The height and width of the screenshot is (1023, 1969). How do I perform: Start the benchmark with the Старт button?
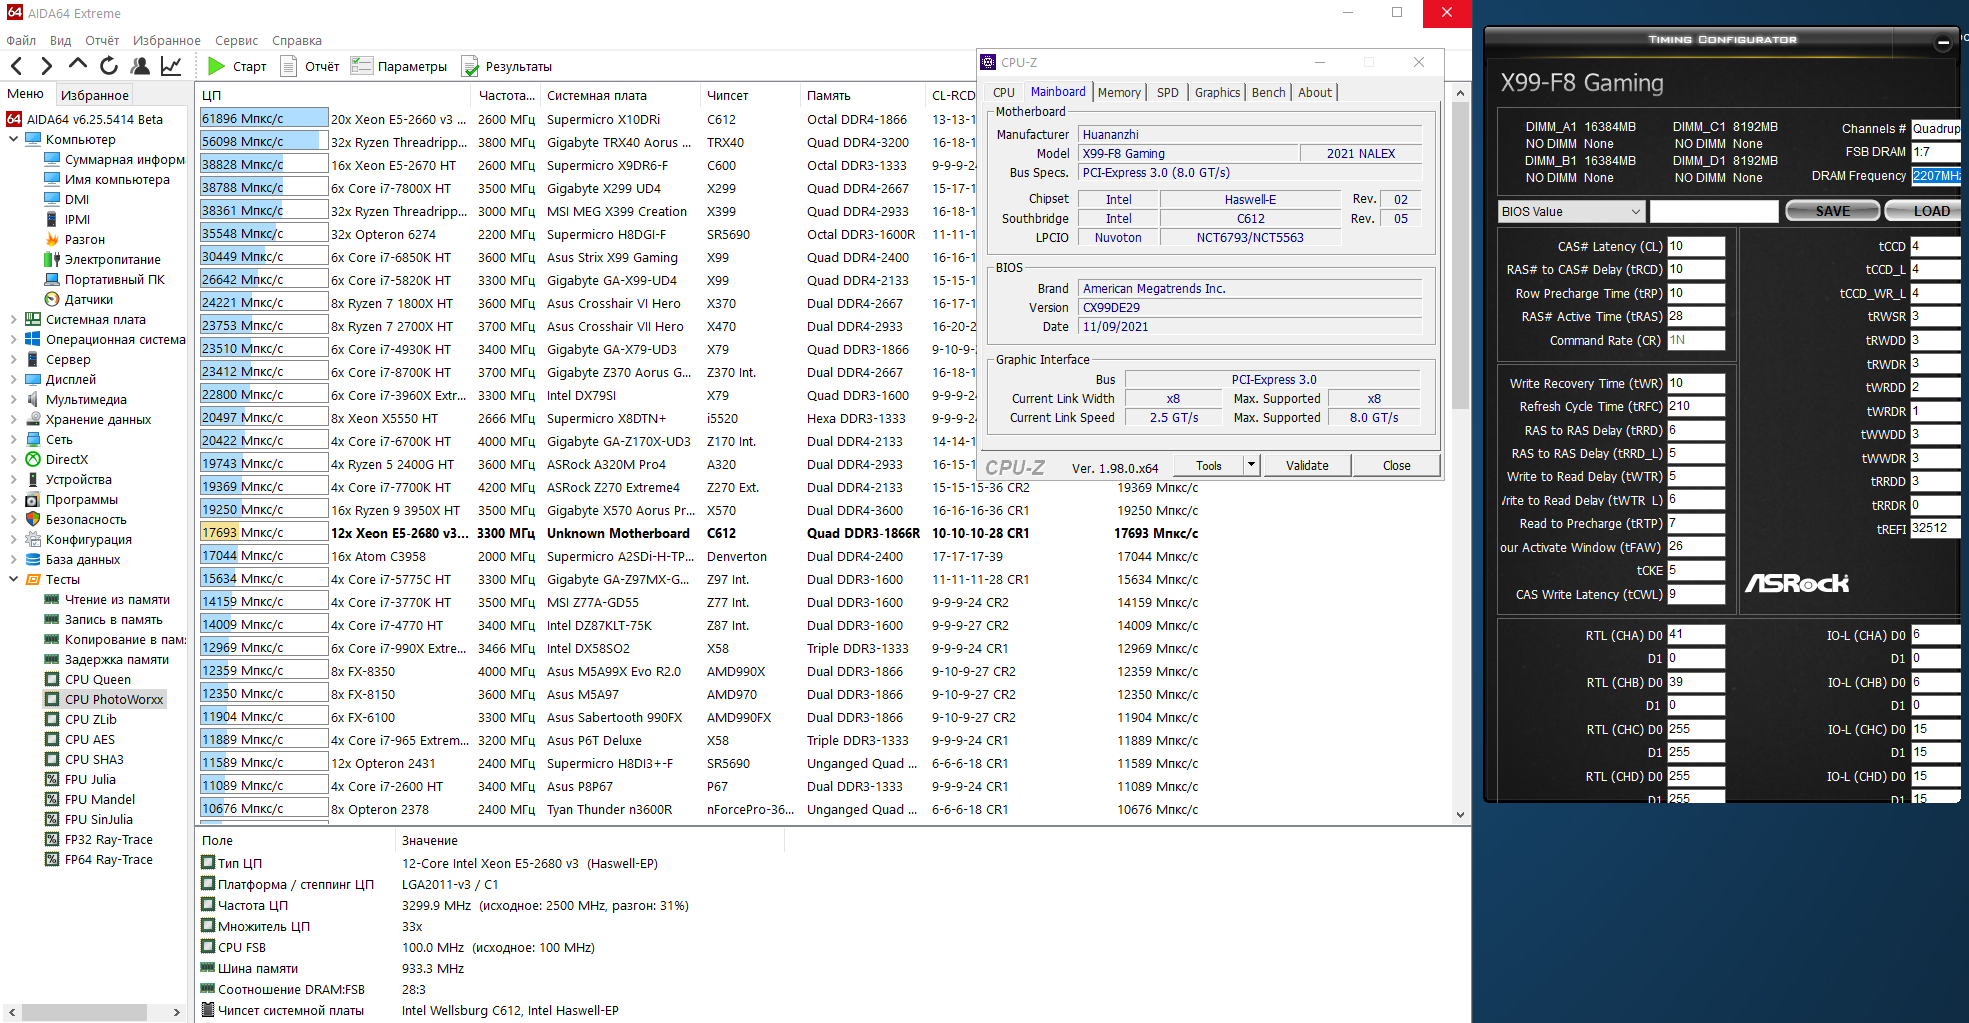[x=237, y=66]
